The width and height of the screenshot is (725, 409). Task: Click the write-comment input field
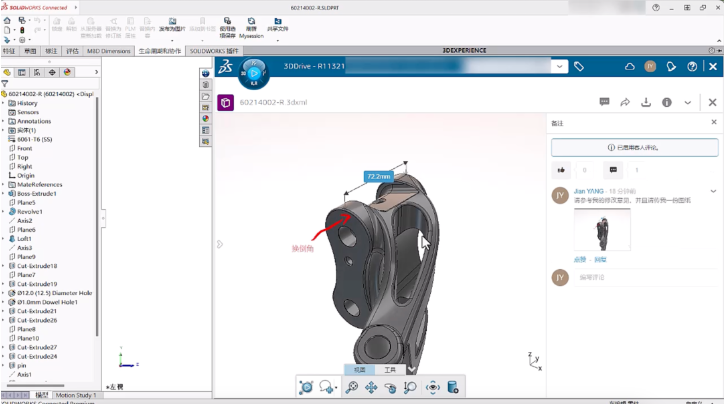645,277
